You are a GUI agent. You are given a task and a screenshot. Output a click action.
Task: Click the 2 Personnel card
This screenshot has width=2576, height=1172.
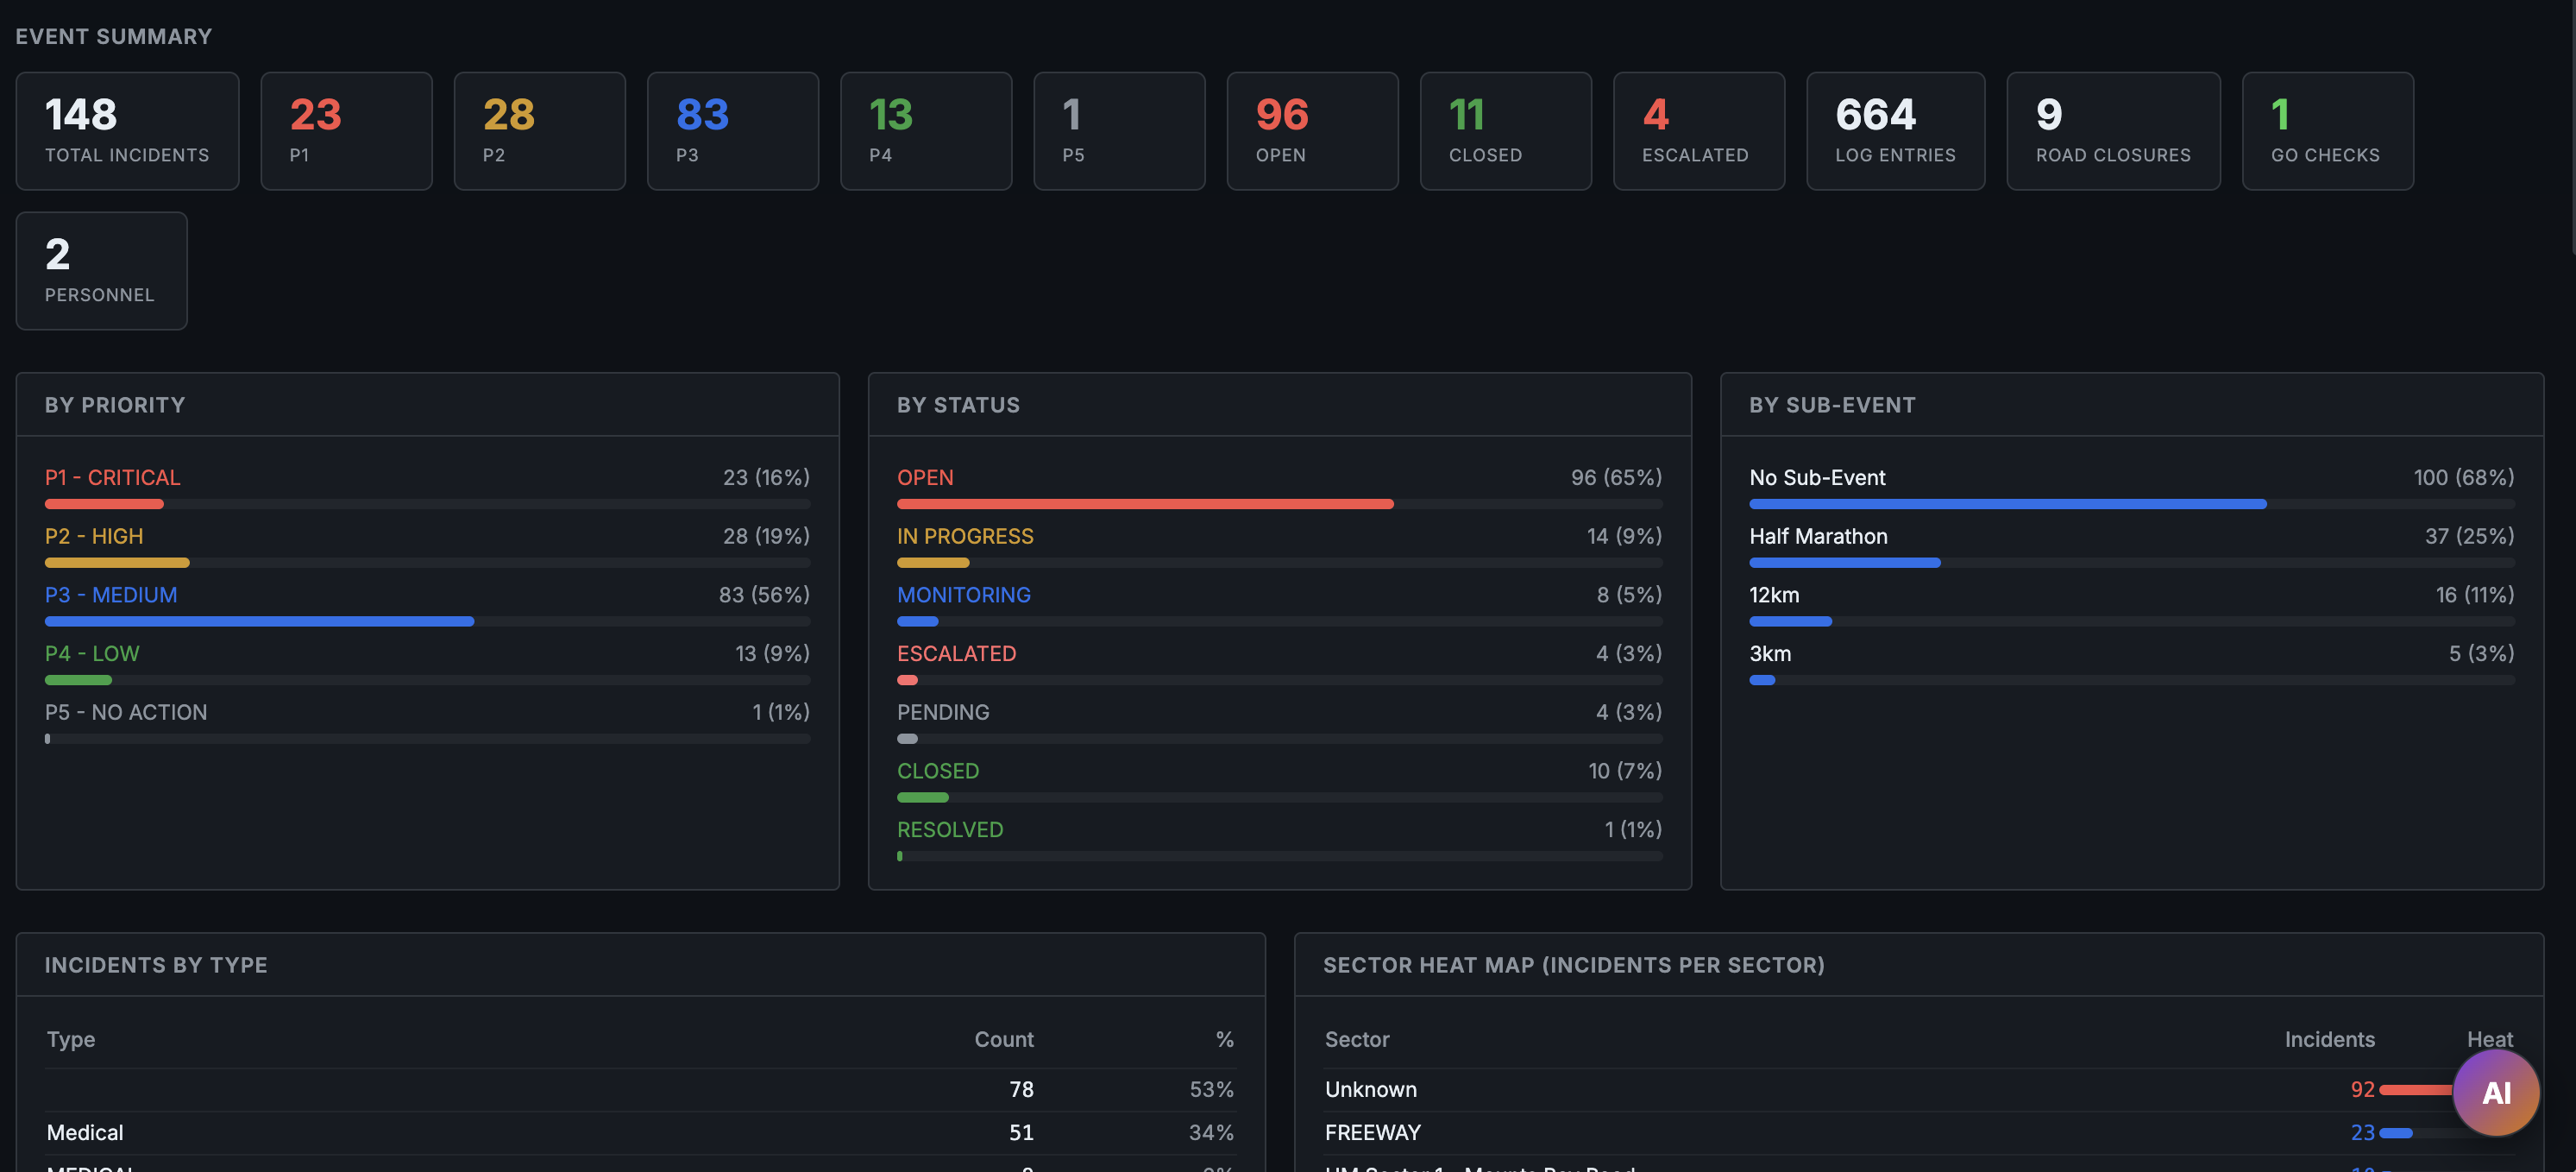click(101, 271)
